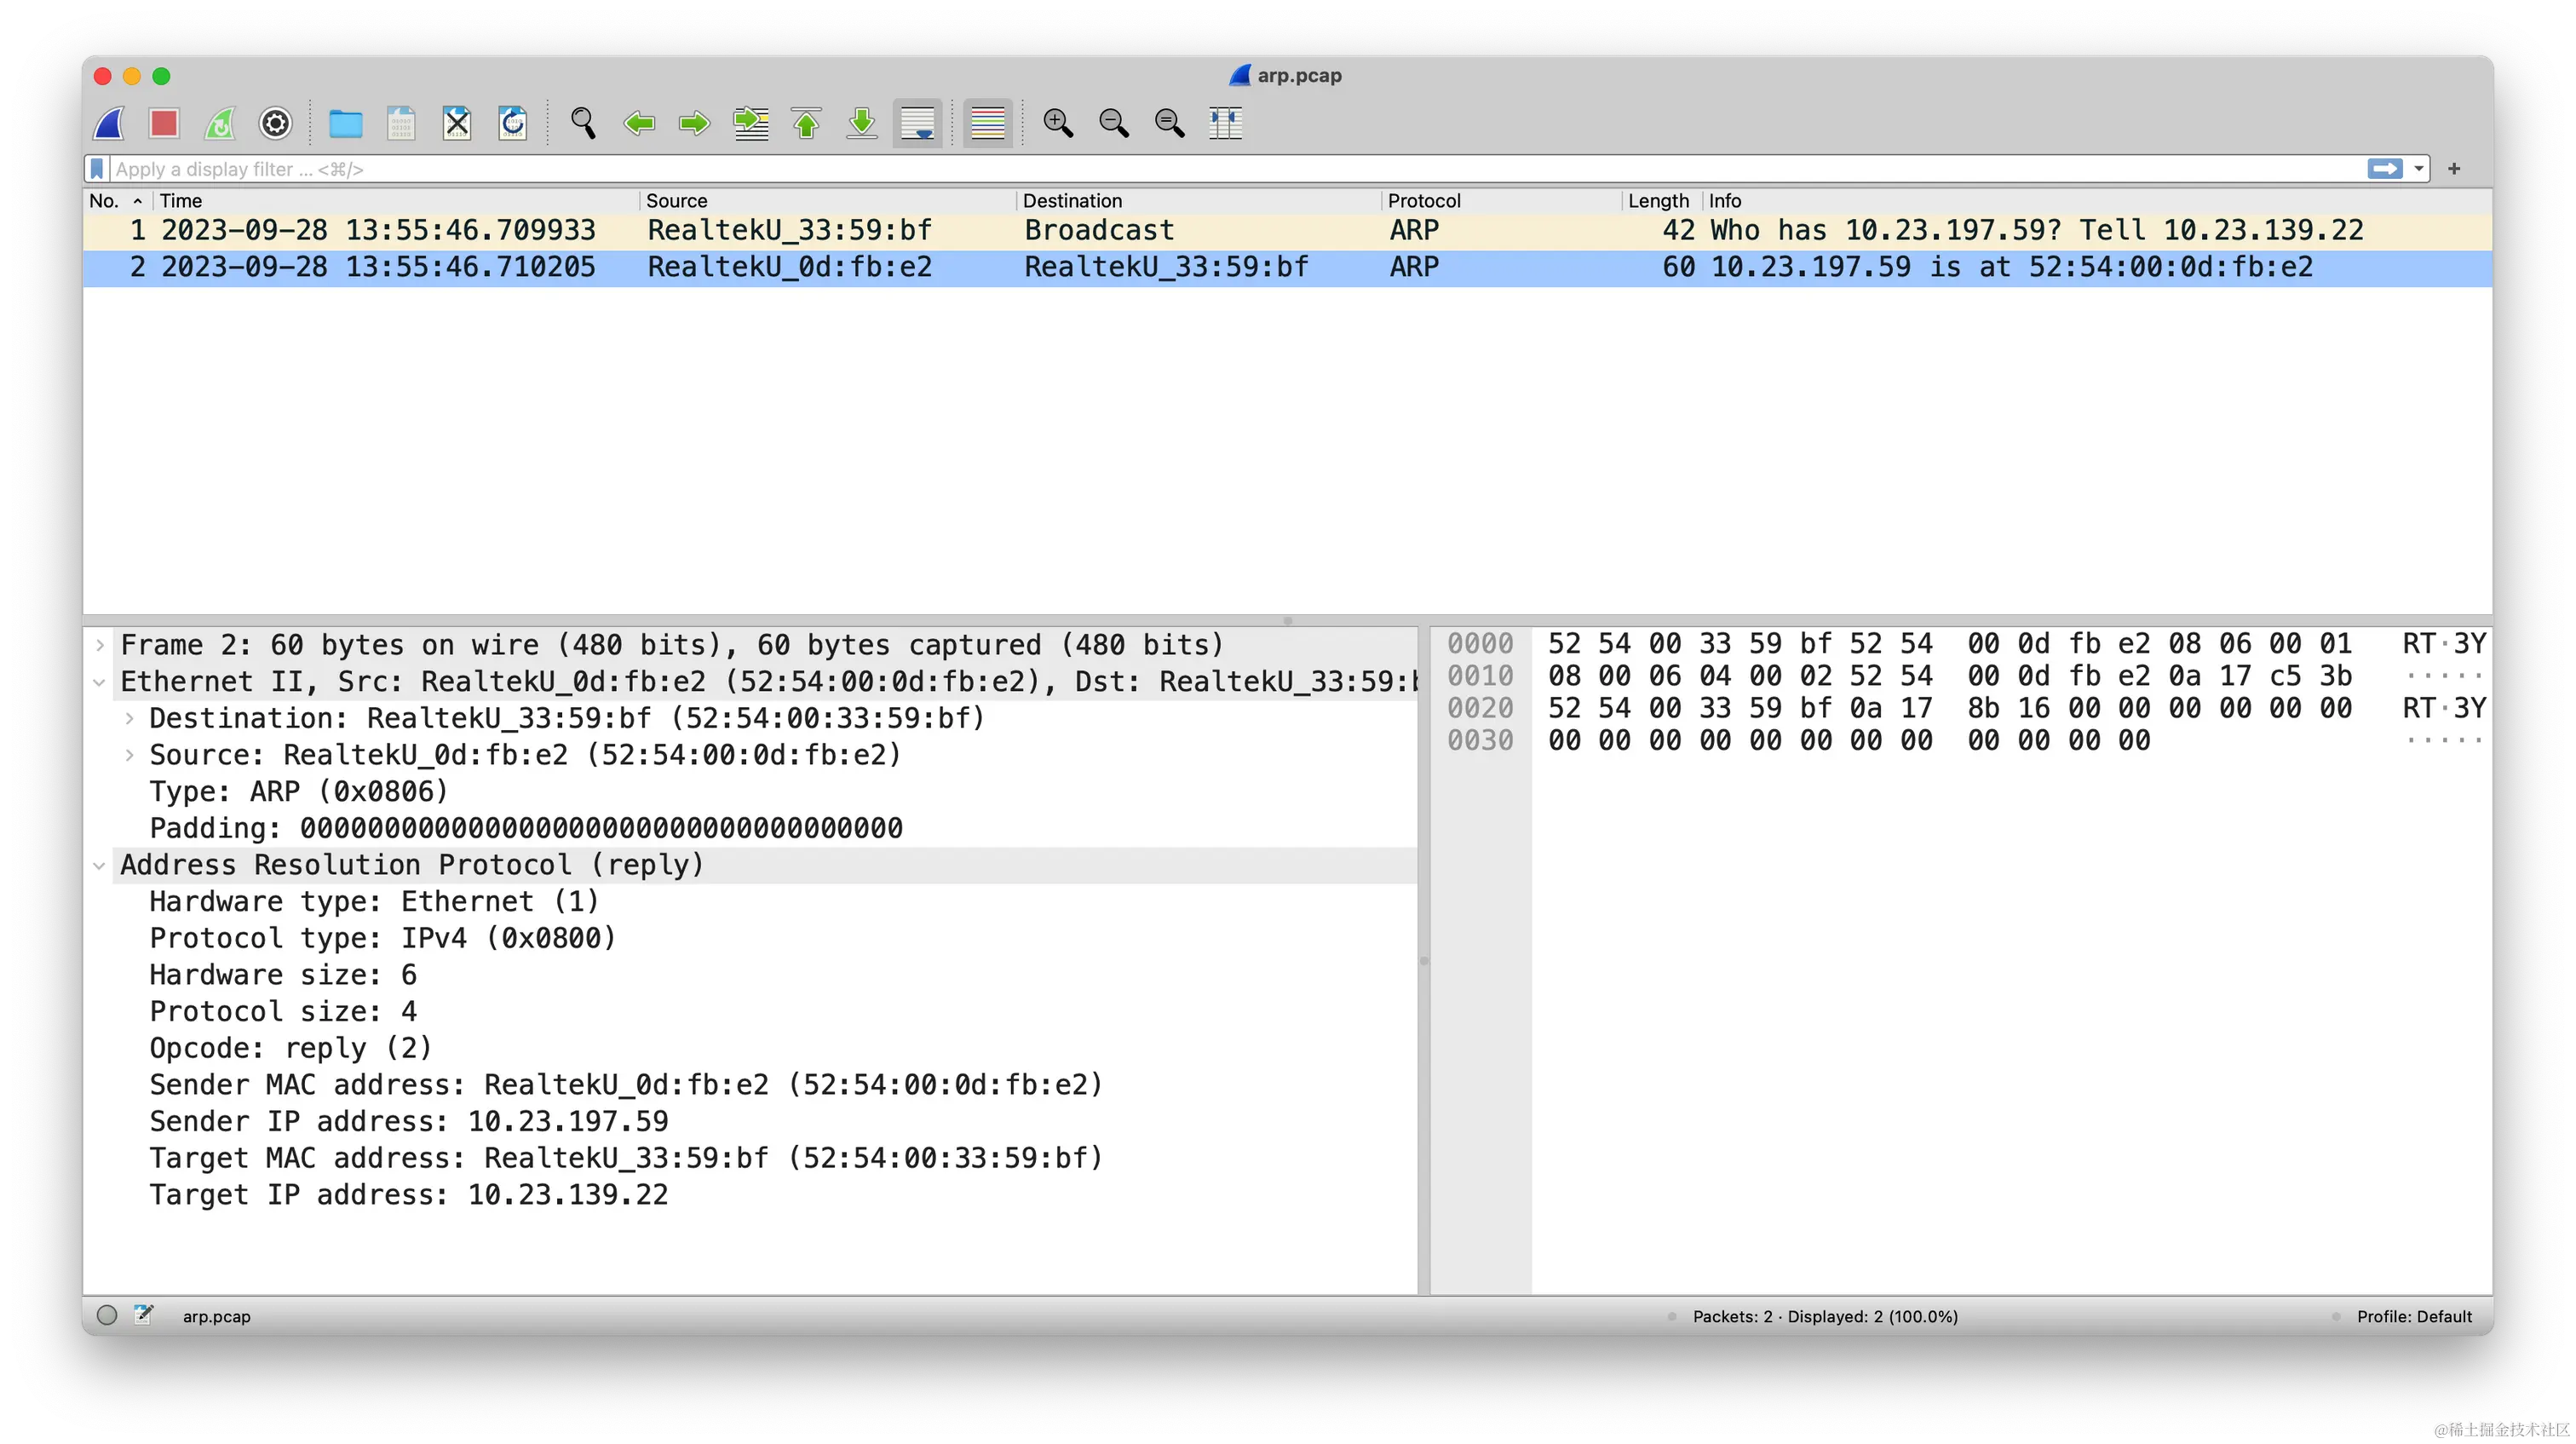
Task: Open the find packet magnifier tool
Action: click(583, 124)
